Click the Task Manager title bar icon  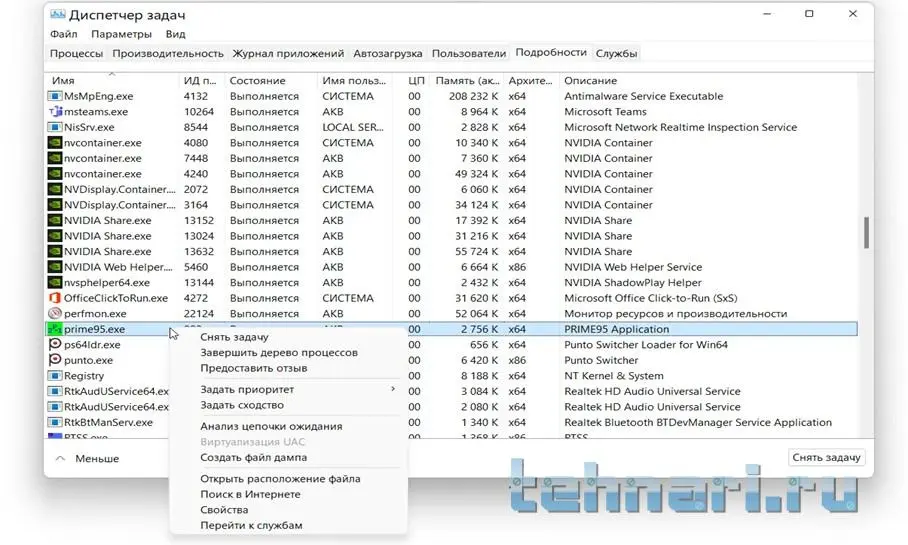tap(57, 14)
